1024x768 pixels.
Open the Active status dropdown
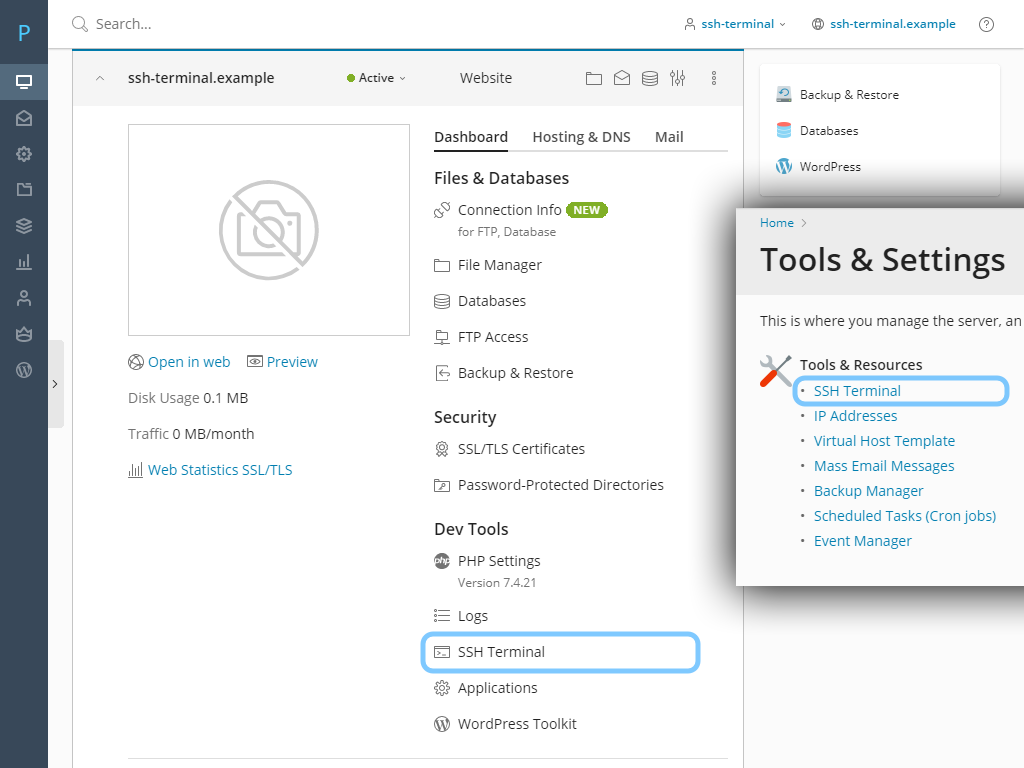pyautogui.click(x=377, y=78)
